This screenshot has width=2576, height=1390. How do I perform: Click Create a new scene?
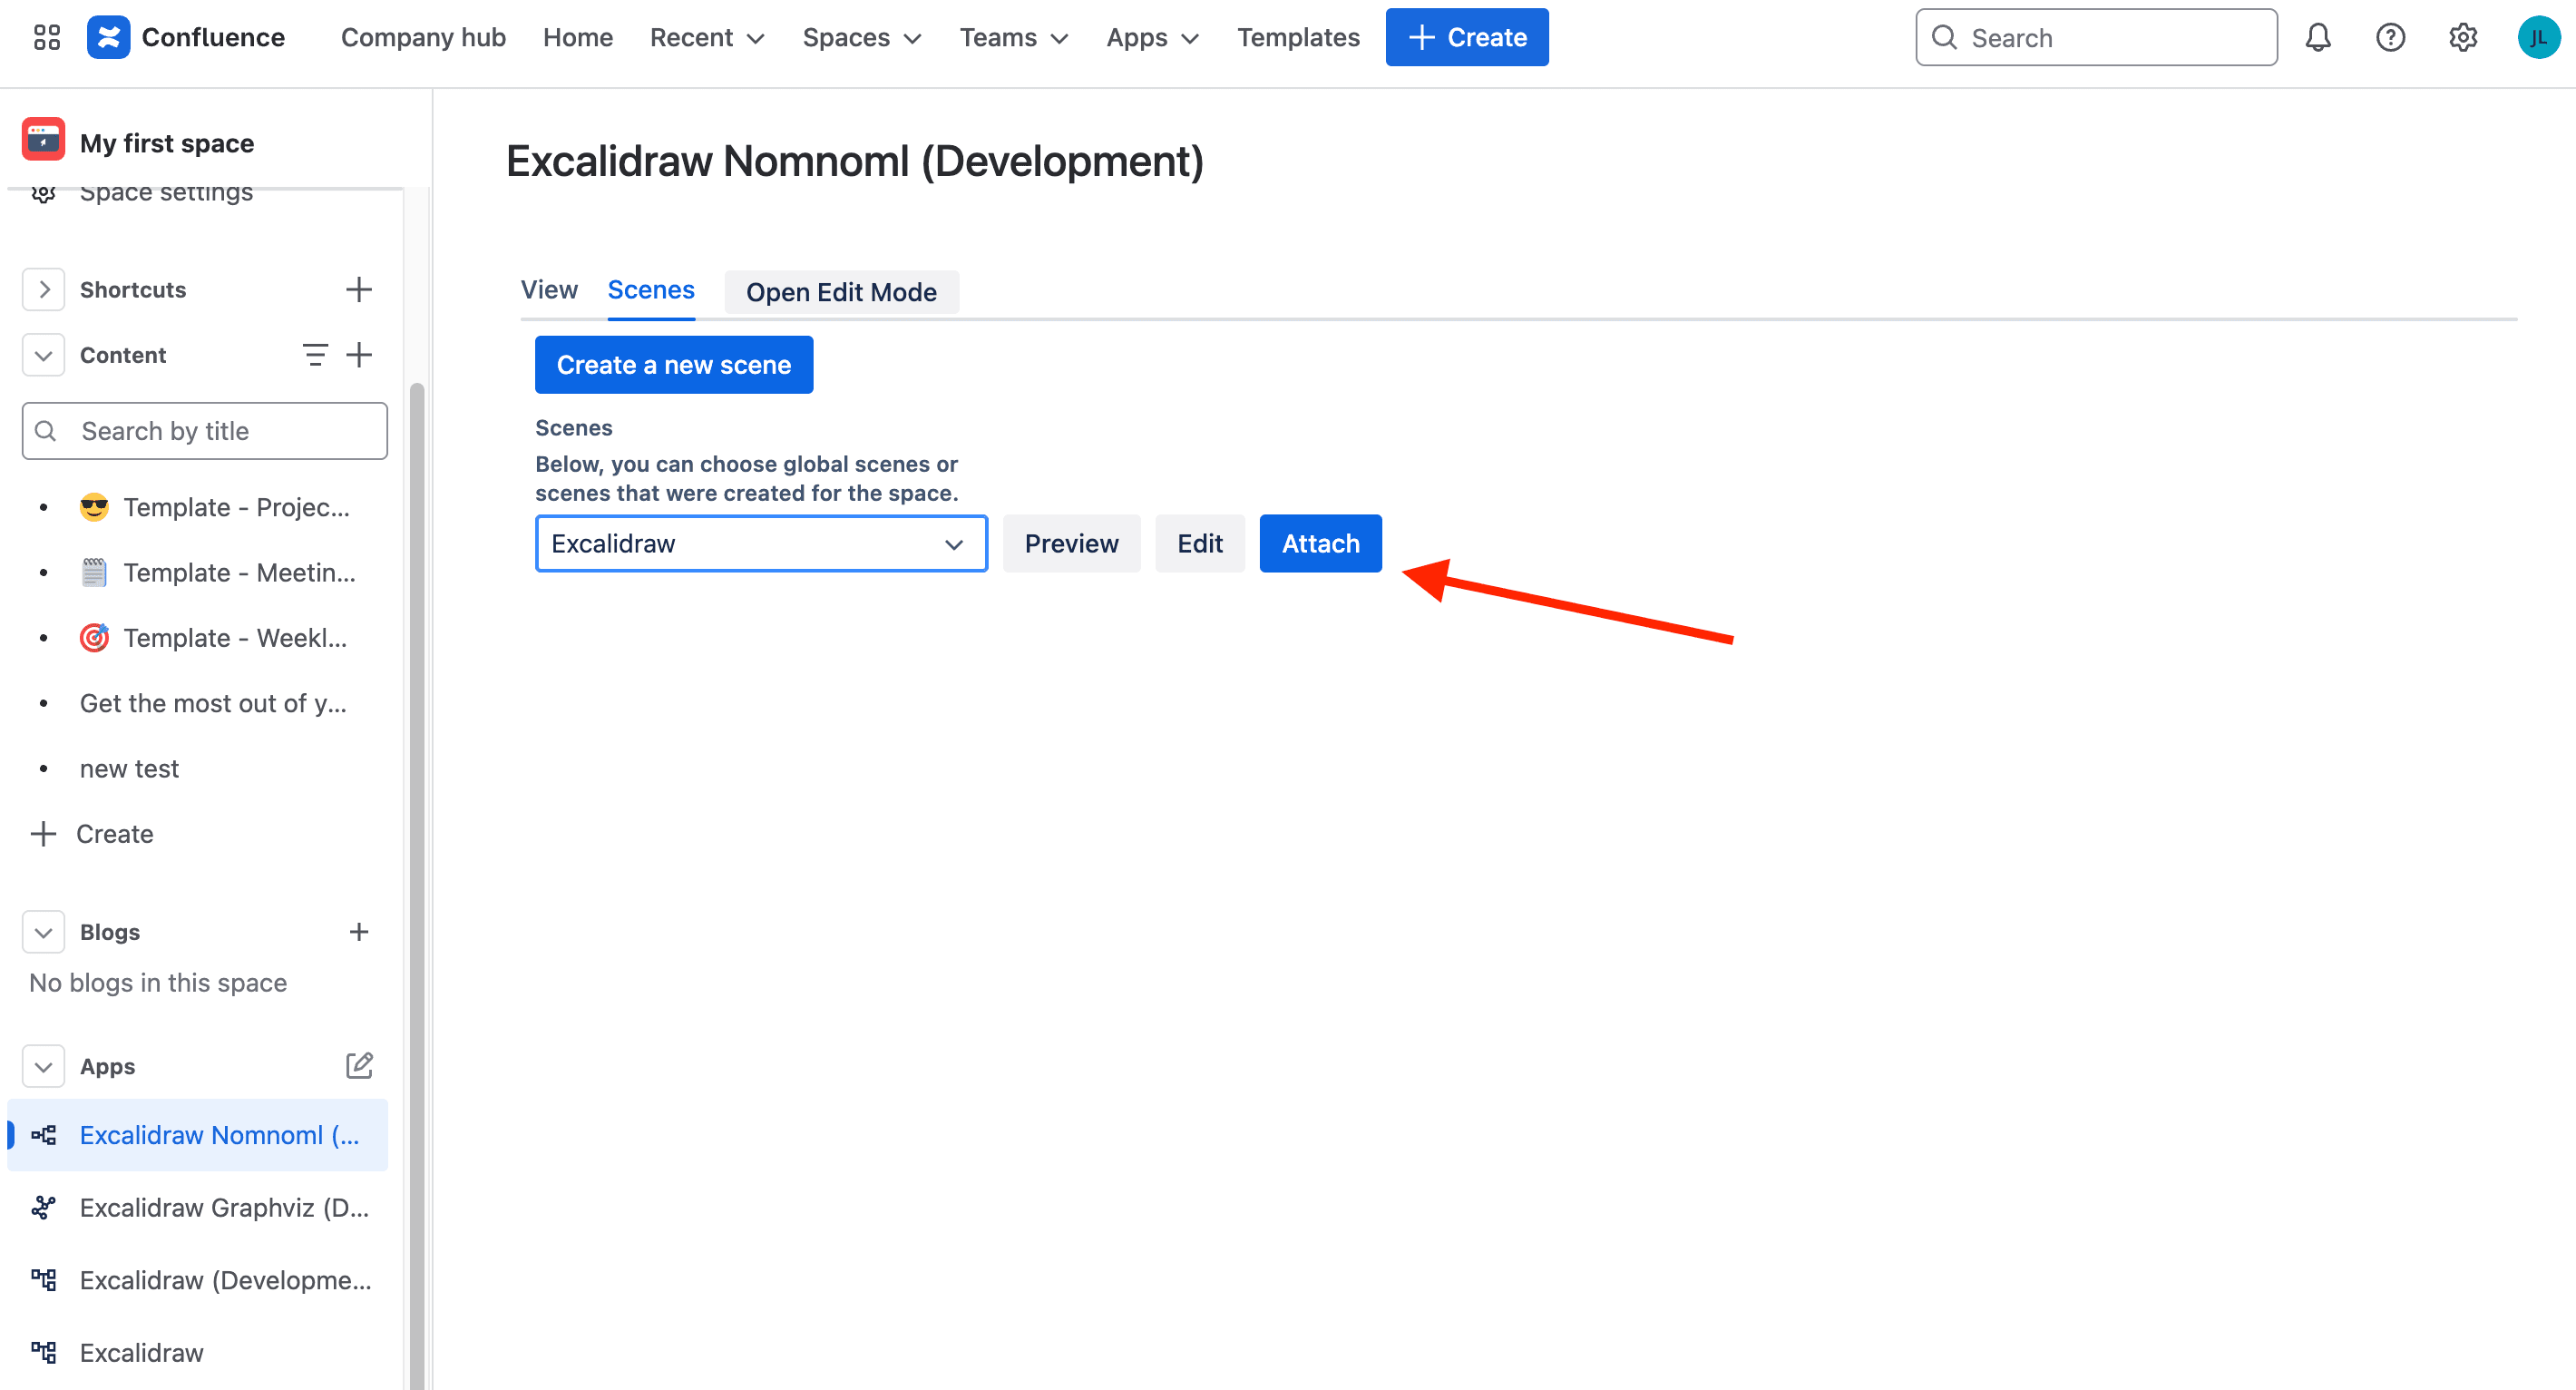[x=674, y=364]
